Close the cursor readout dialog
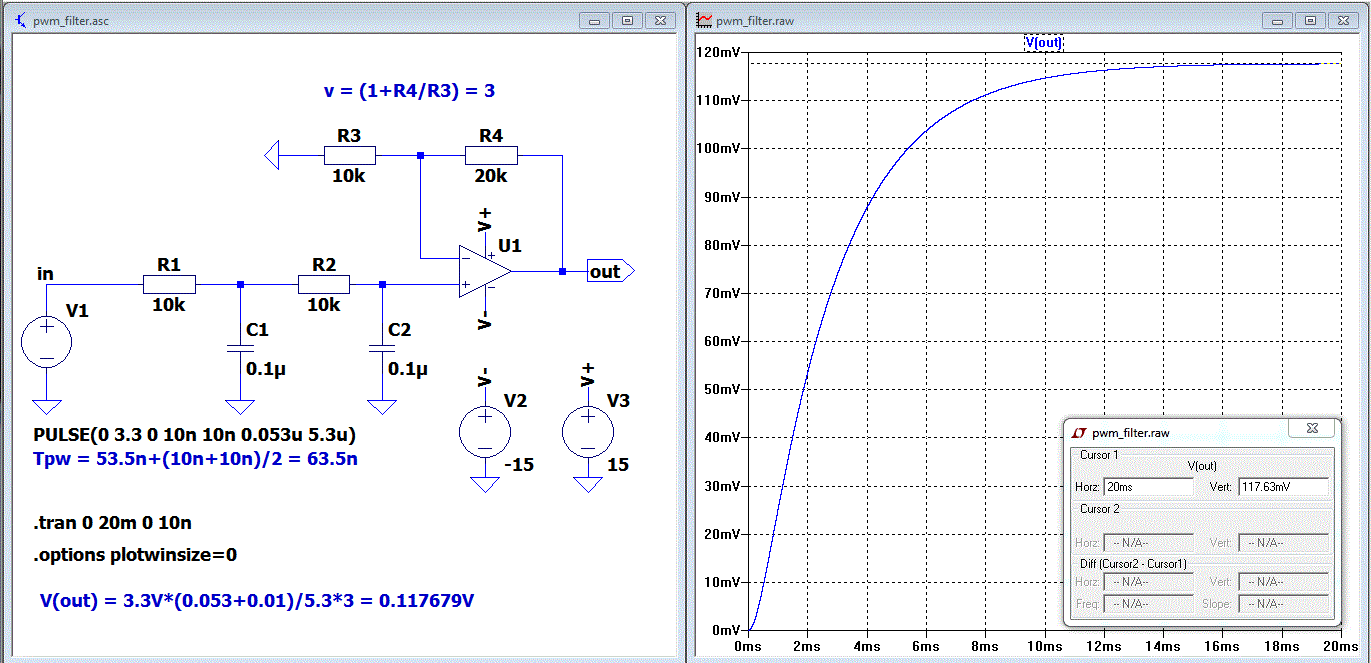Viewport: 1371px width, 663px height. coord(1311,429)
